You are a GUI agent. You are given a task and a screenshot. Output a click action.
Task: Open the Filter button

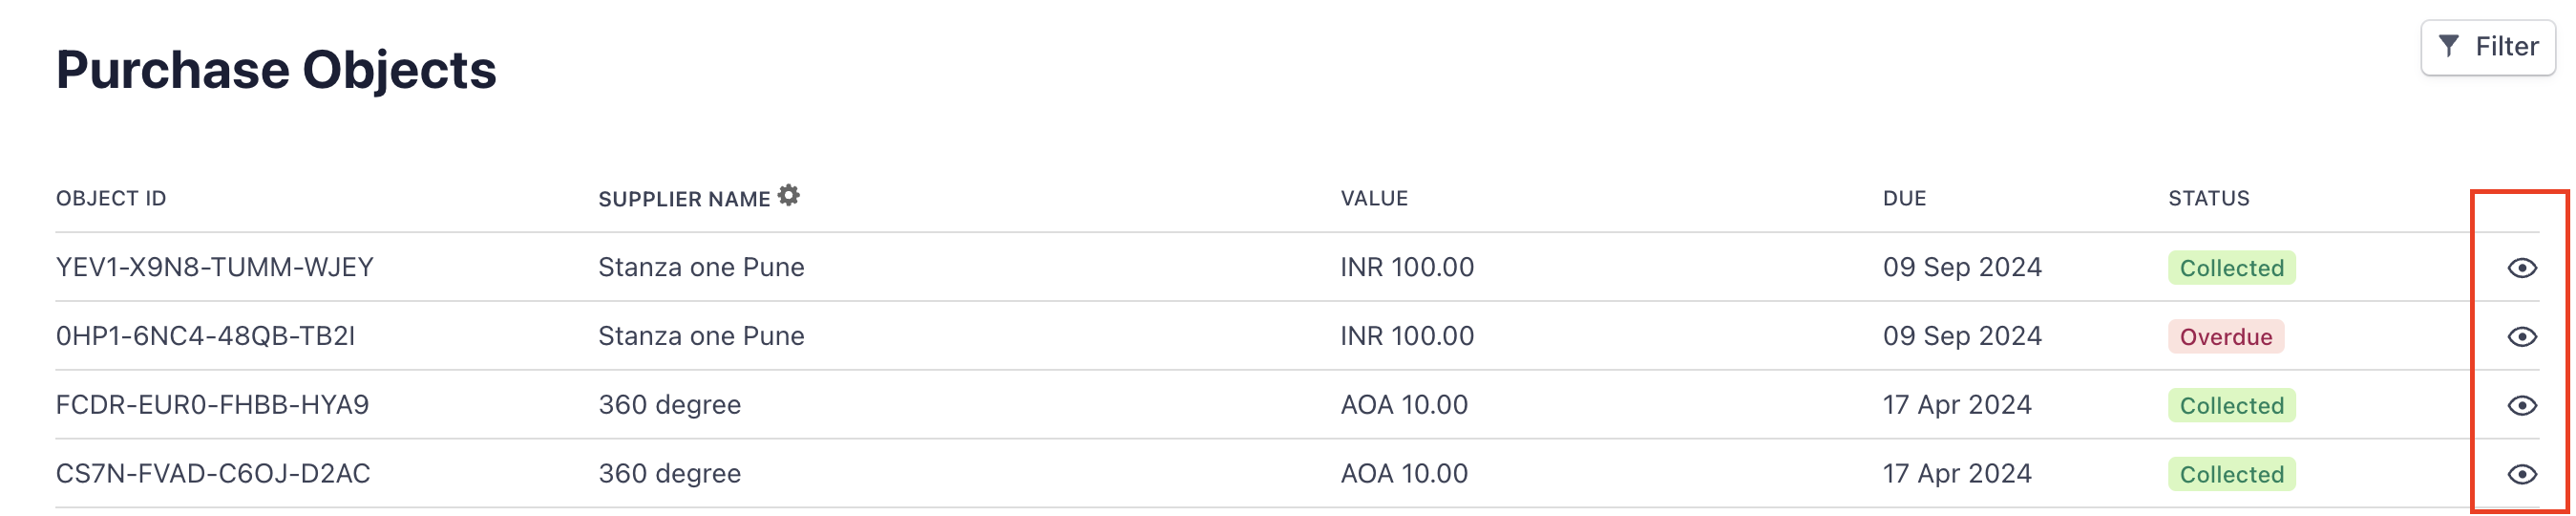2488,47
